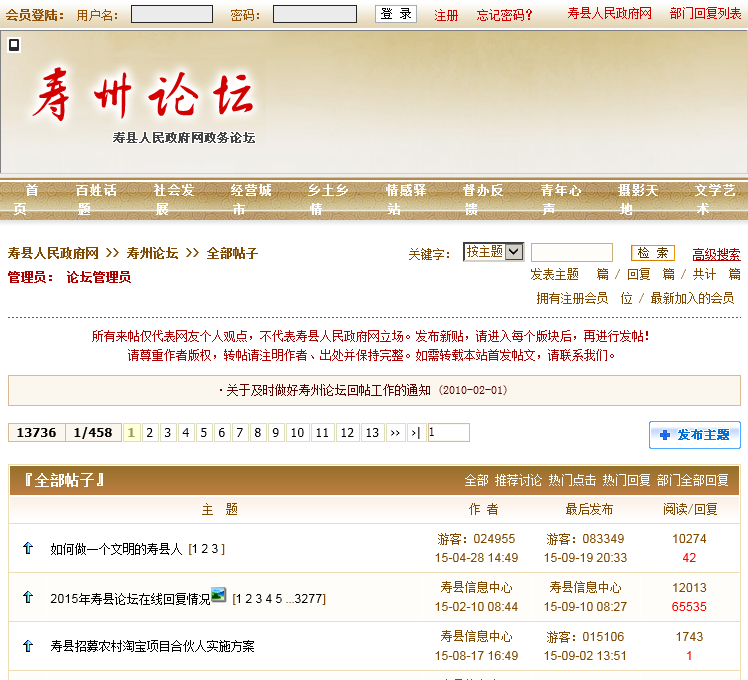Click the pinned arrow icon beside 寿县招募农村淘宝项目合伙人实施方案
748x680 pixels.
point(28,646)
